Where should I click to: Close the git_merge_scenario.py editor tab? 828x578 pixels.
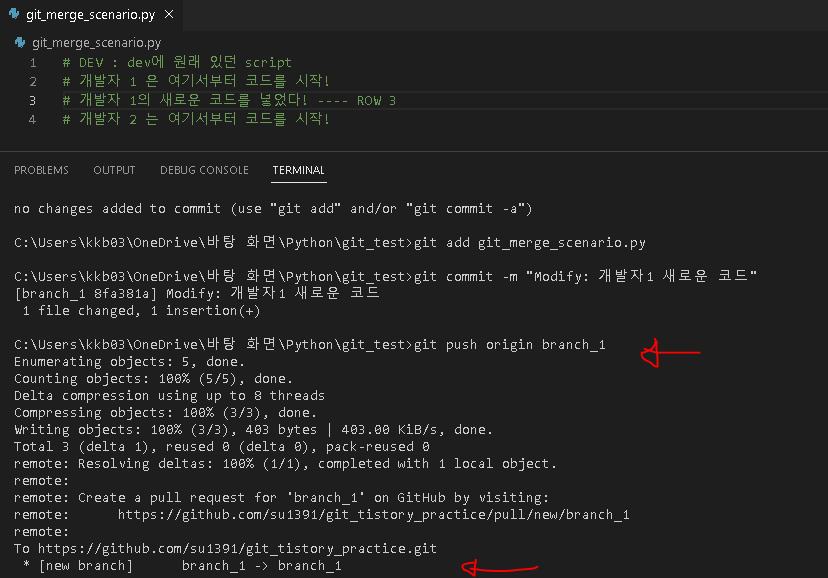click(169, 14)
